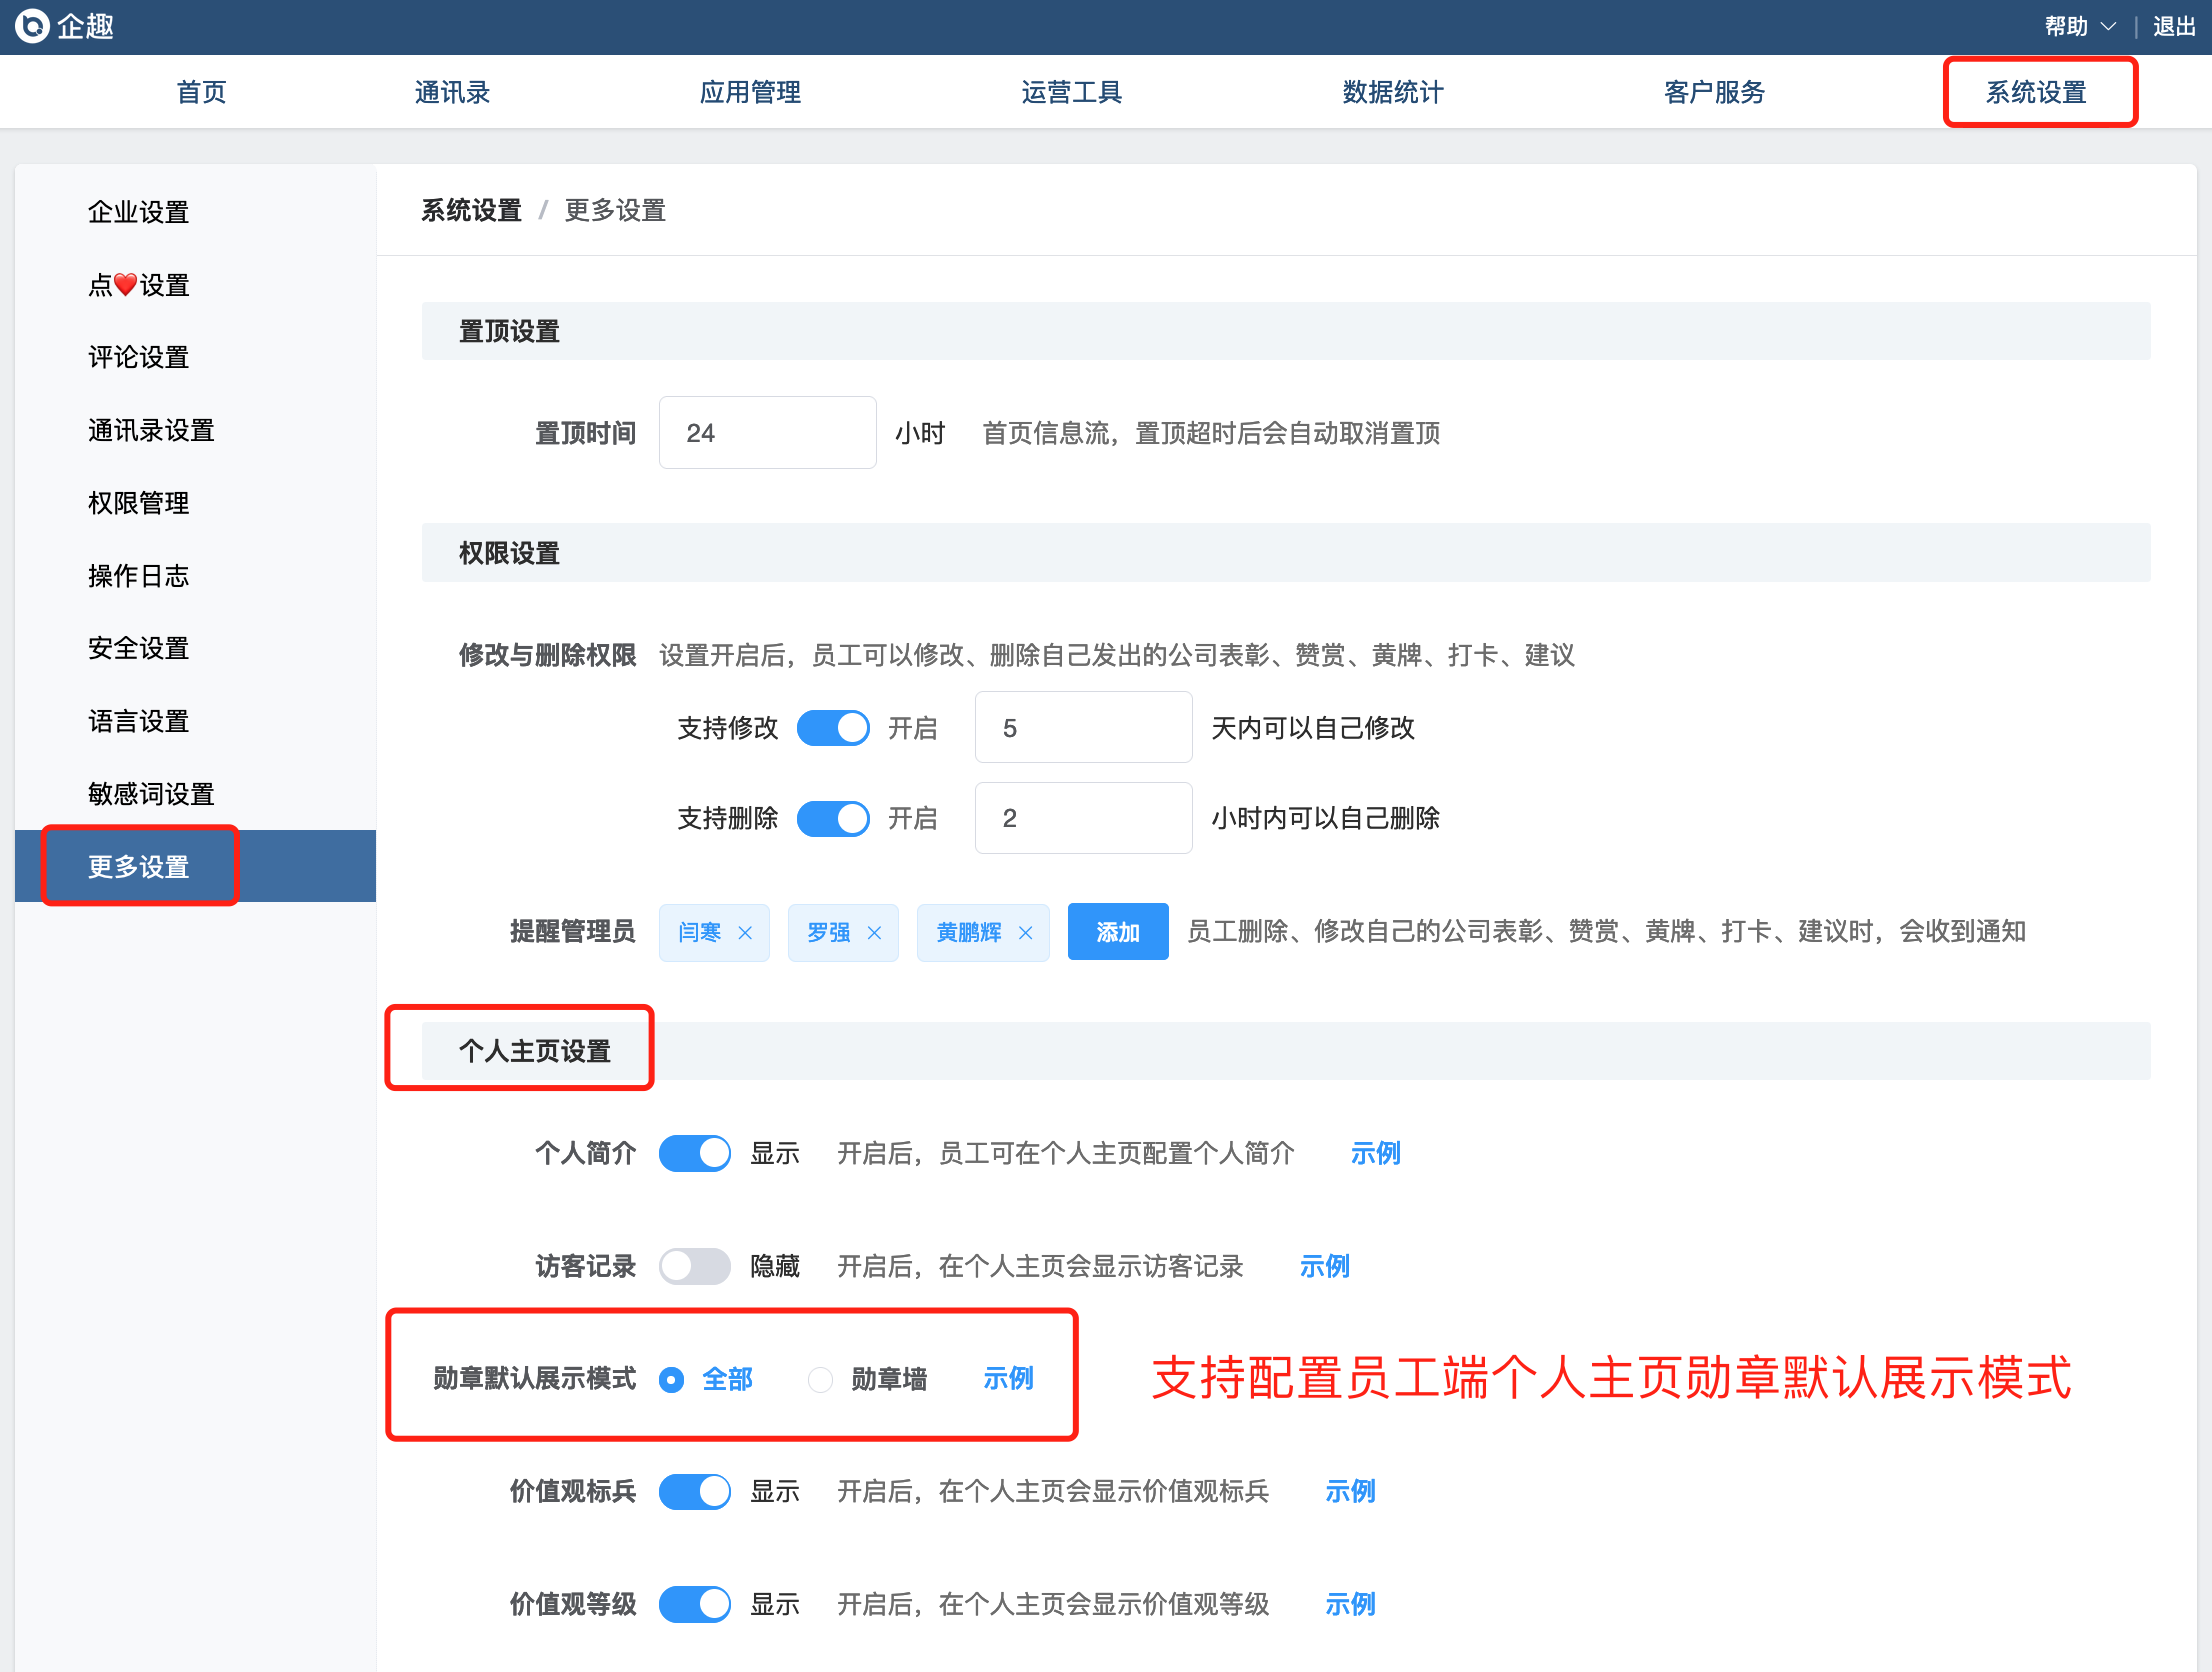Click the 置顶时间 hours input field
This screenshot has width=2212, height=1672.
pos(767,433)
